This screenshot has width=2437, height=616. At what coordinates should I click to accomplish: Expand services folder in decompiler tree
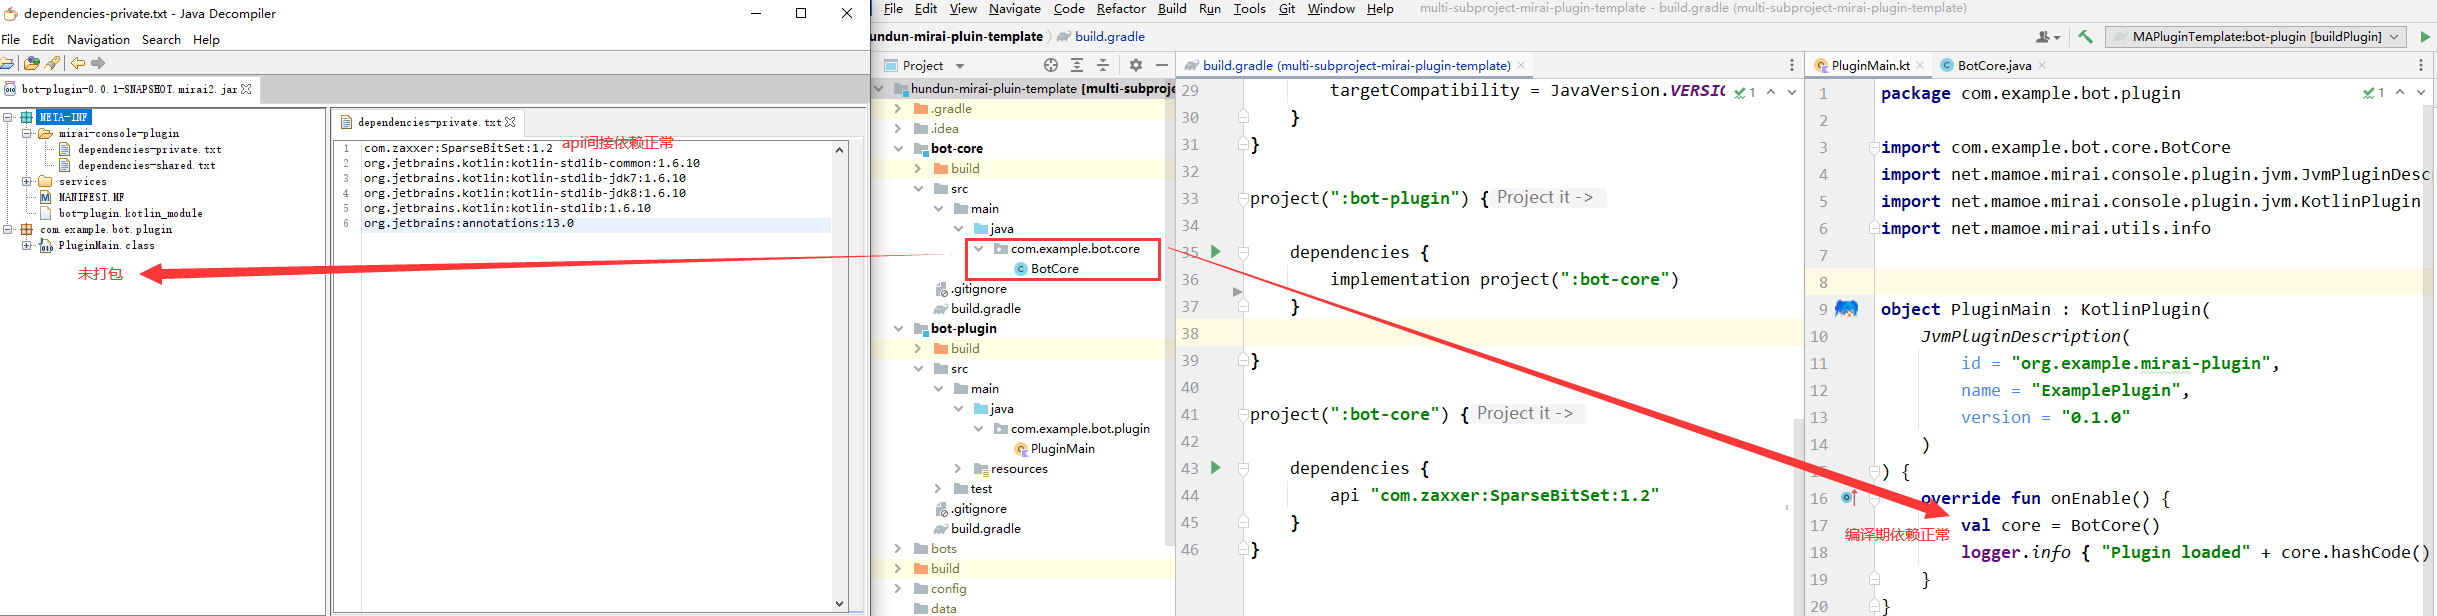27,181
